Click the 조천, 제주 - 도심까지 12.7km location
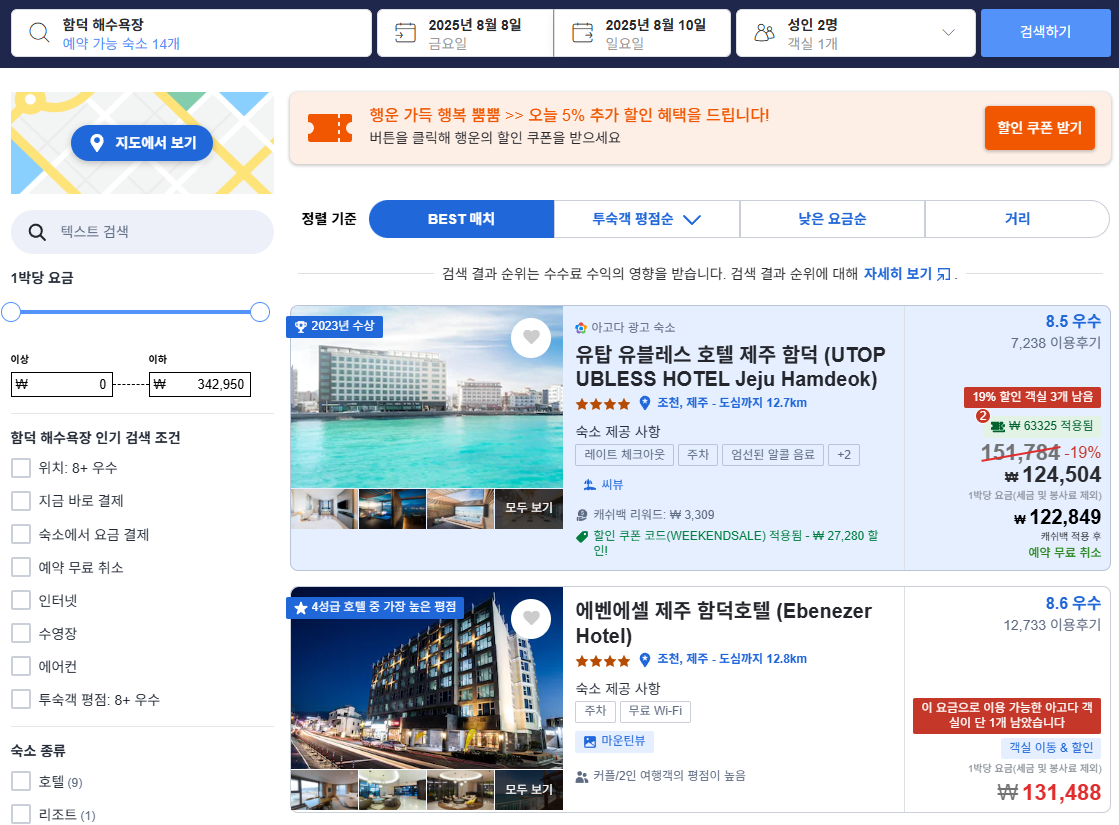 pos(732,403)
